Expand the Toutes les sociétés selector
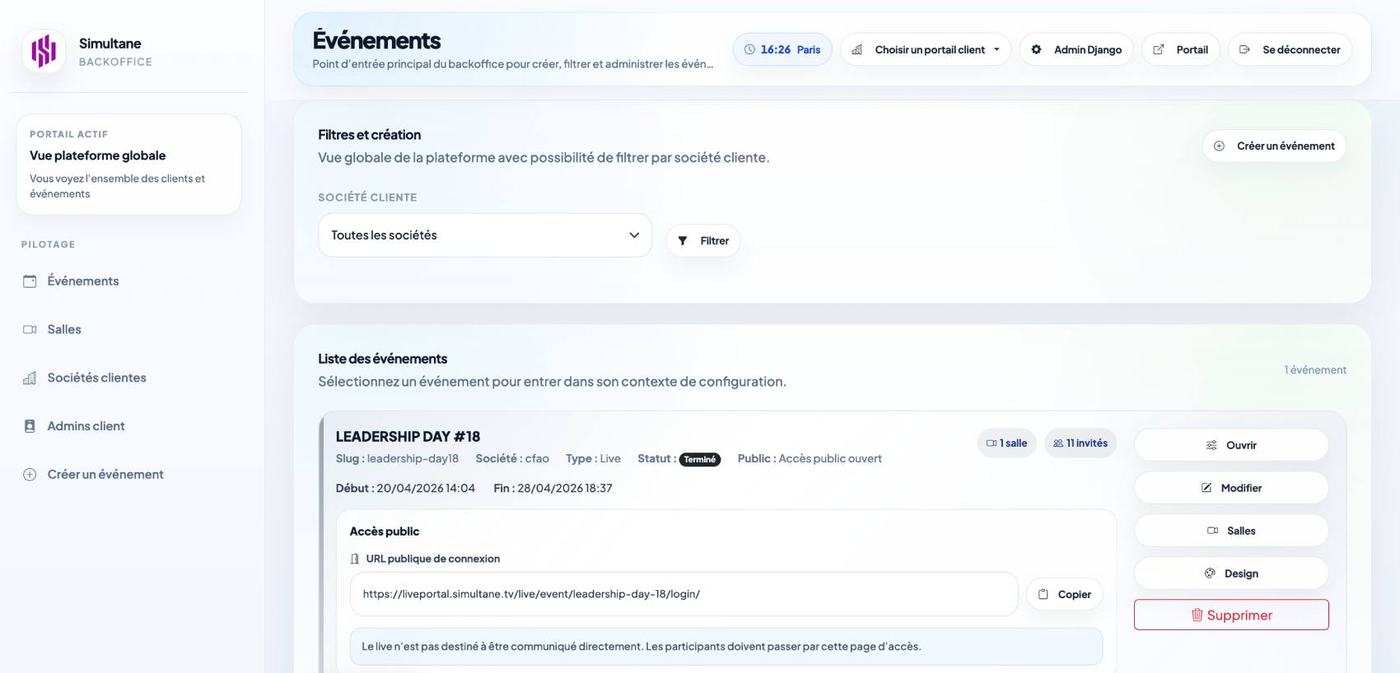This screenshot has width=1400, height=673. [484, 234]
